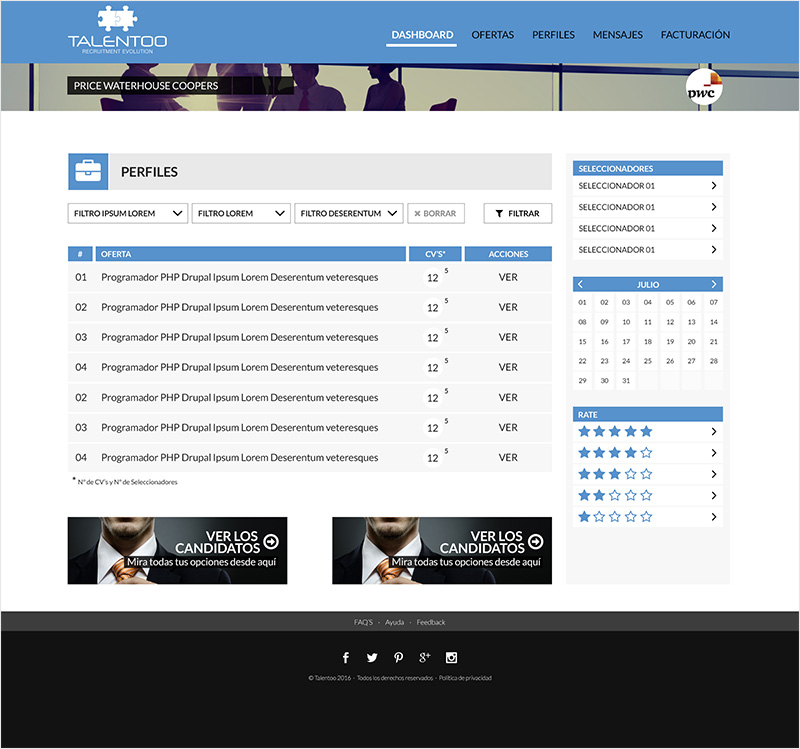Open the Instagram footer icon
This screenshot has width=800, height=749.
(452, 658)
